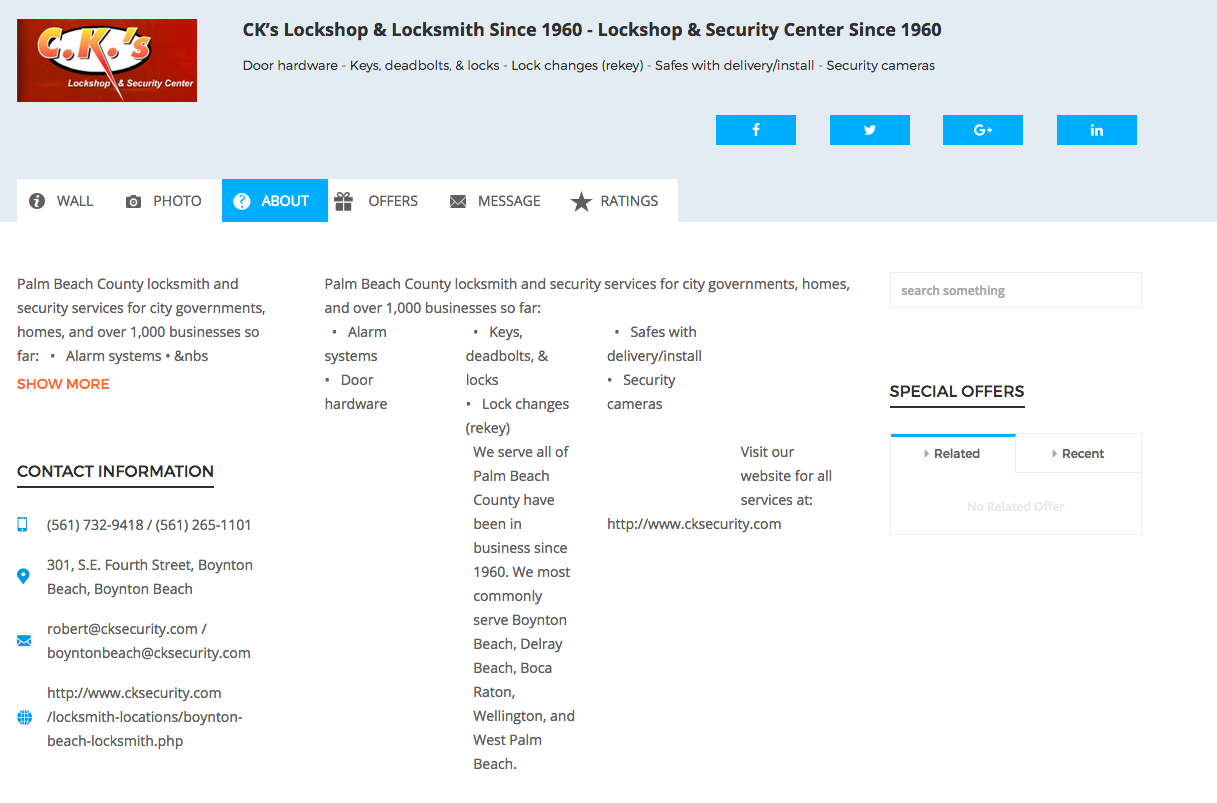The image size is (1217, 803).
Task: Click the LinkedIn share icon button
Action: (x=1097, y=130)
